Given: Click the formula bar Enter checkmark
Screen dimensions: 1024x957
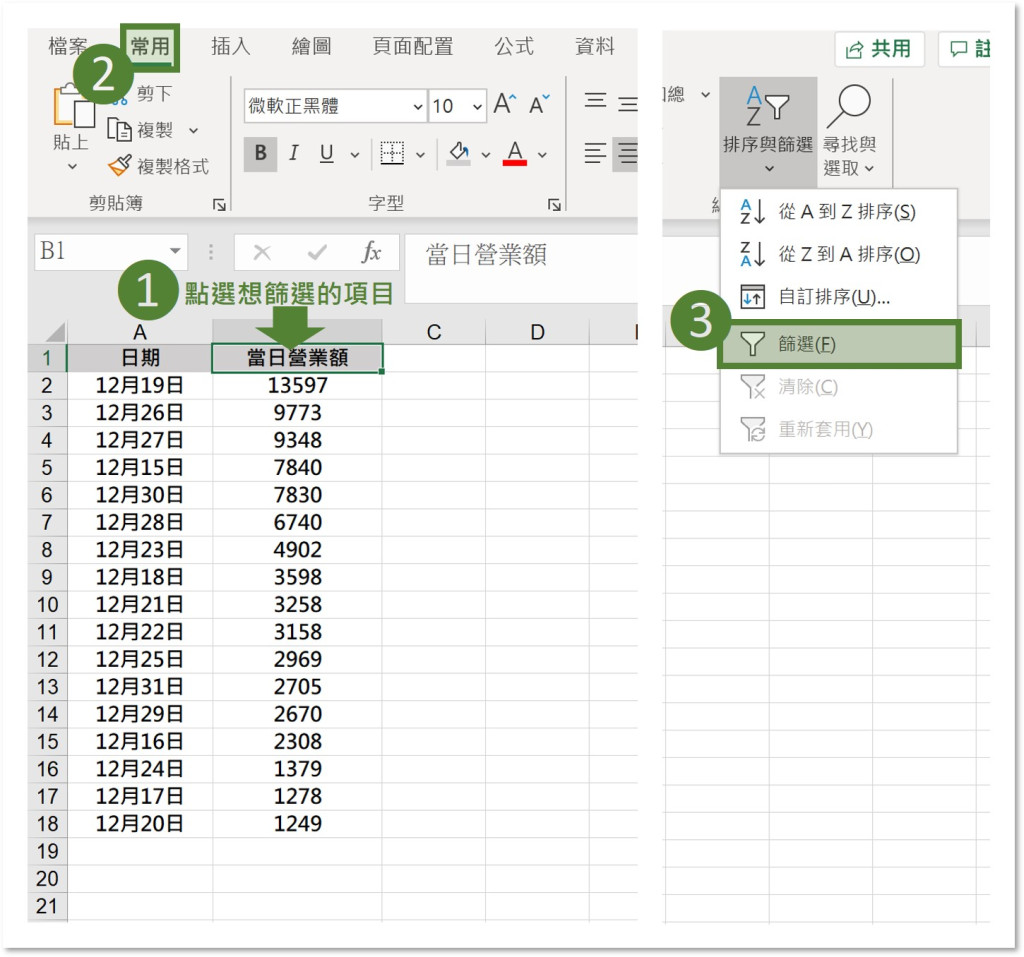Looking at the screenshot, I should (x=317, y=252).
